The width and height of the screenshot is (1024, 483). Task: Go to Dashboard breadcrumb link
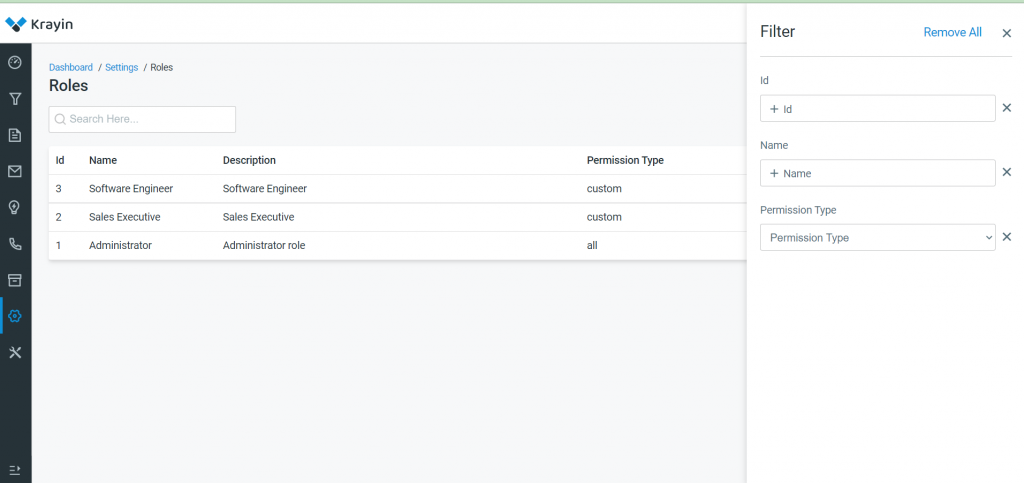[x=71, y=67]
